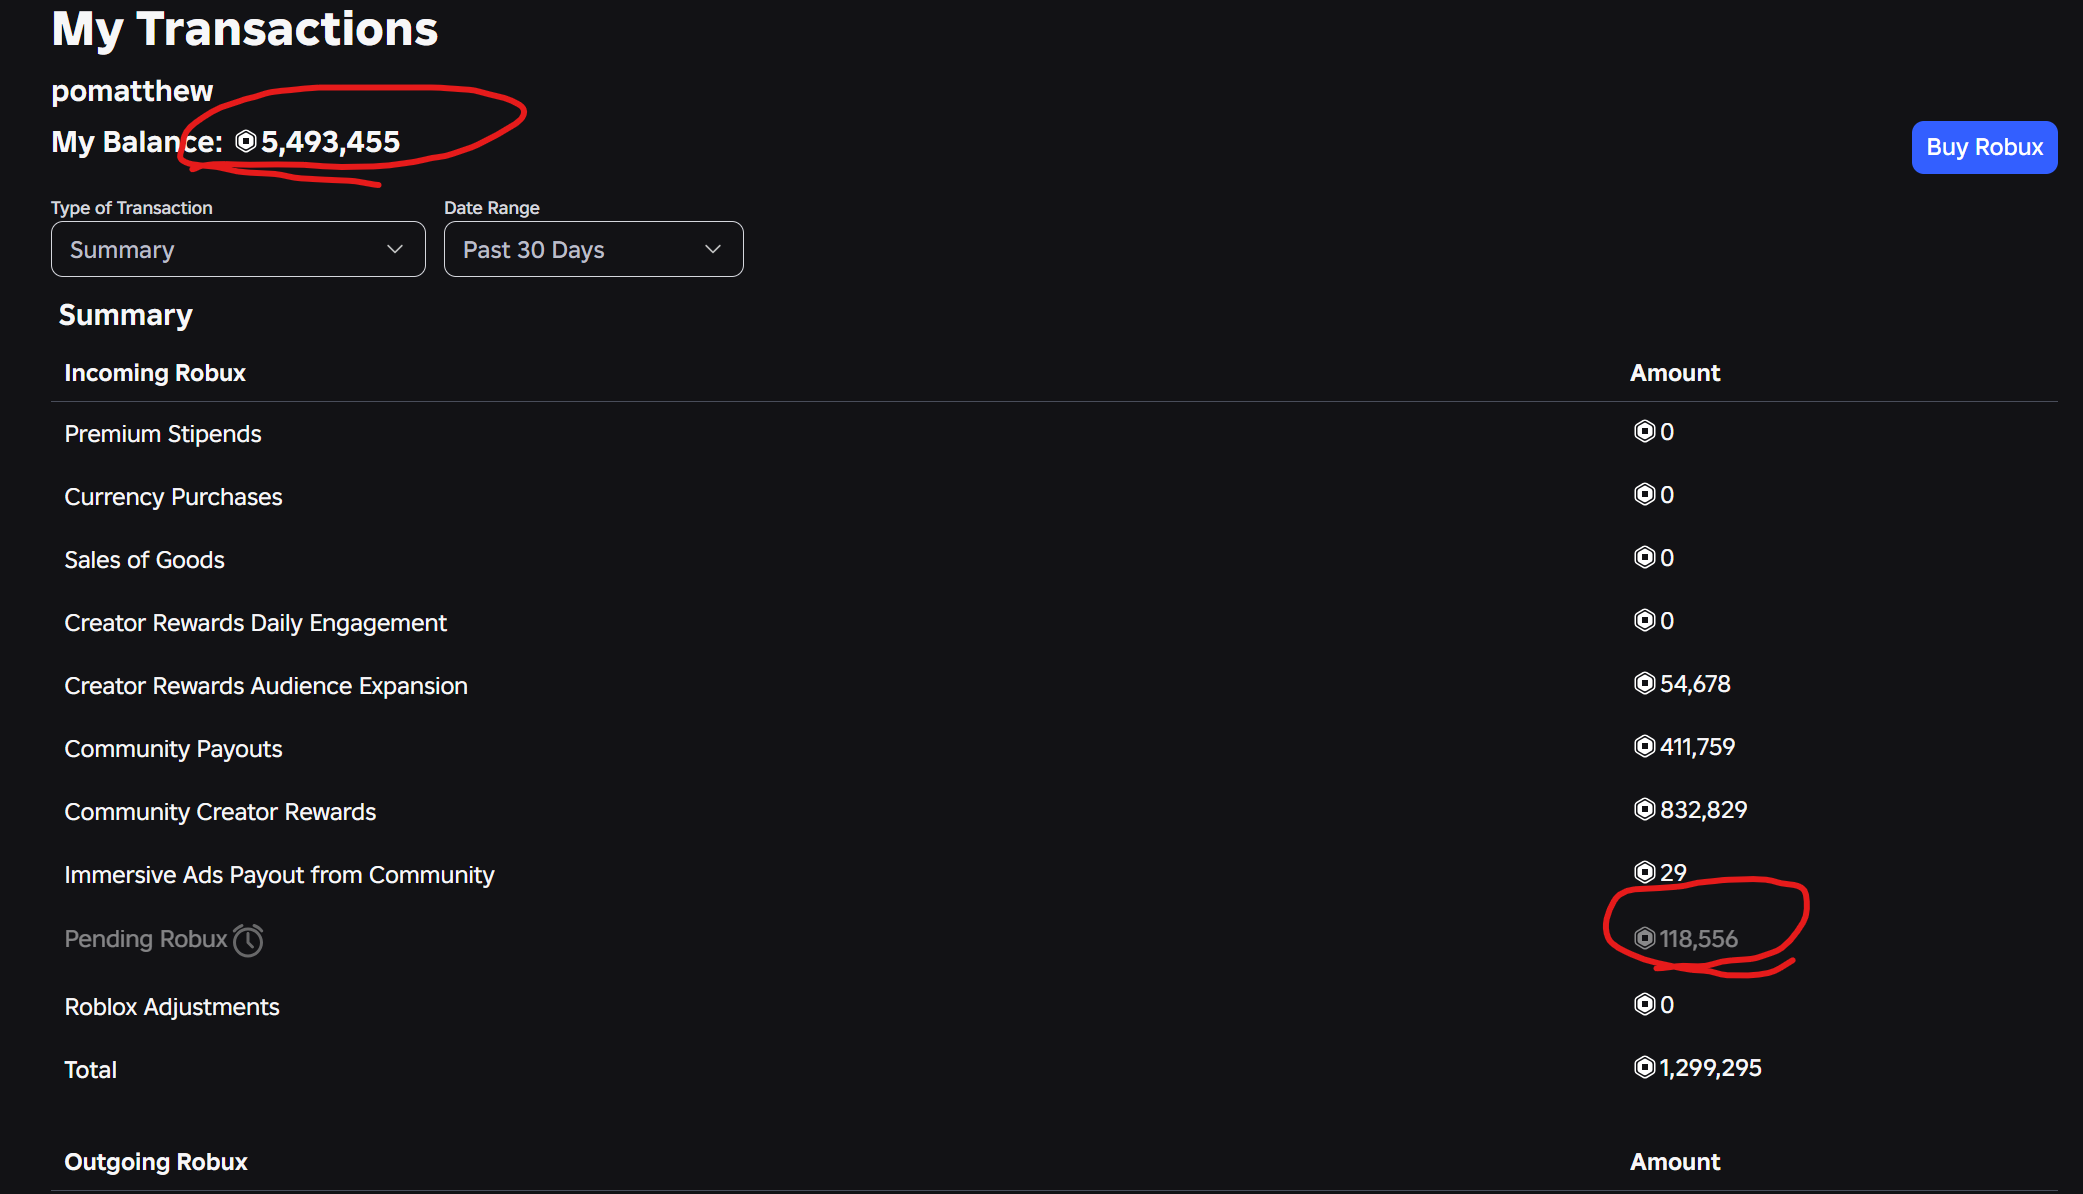Open the Type of Transaction Summary dropdown
The width and height of the screenshot is (2083, 1194).
coord(238,249)
